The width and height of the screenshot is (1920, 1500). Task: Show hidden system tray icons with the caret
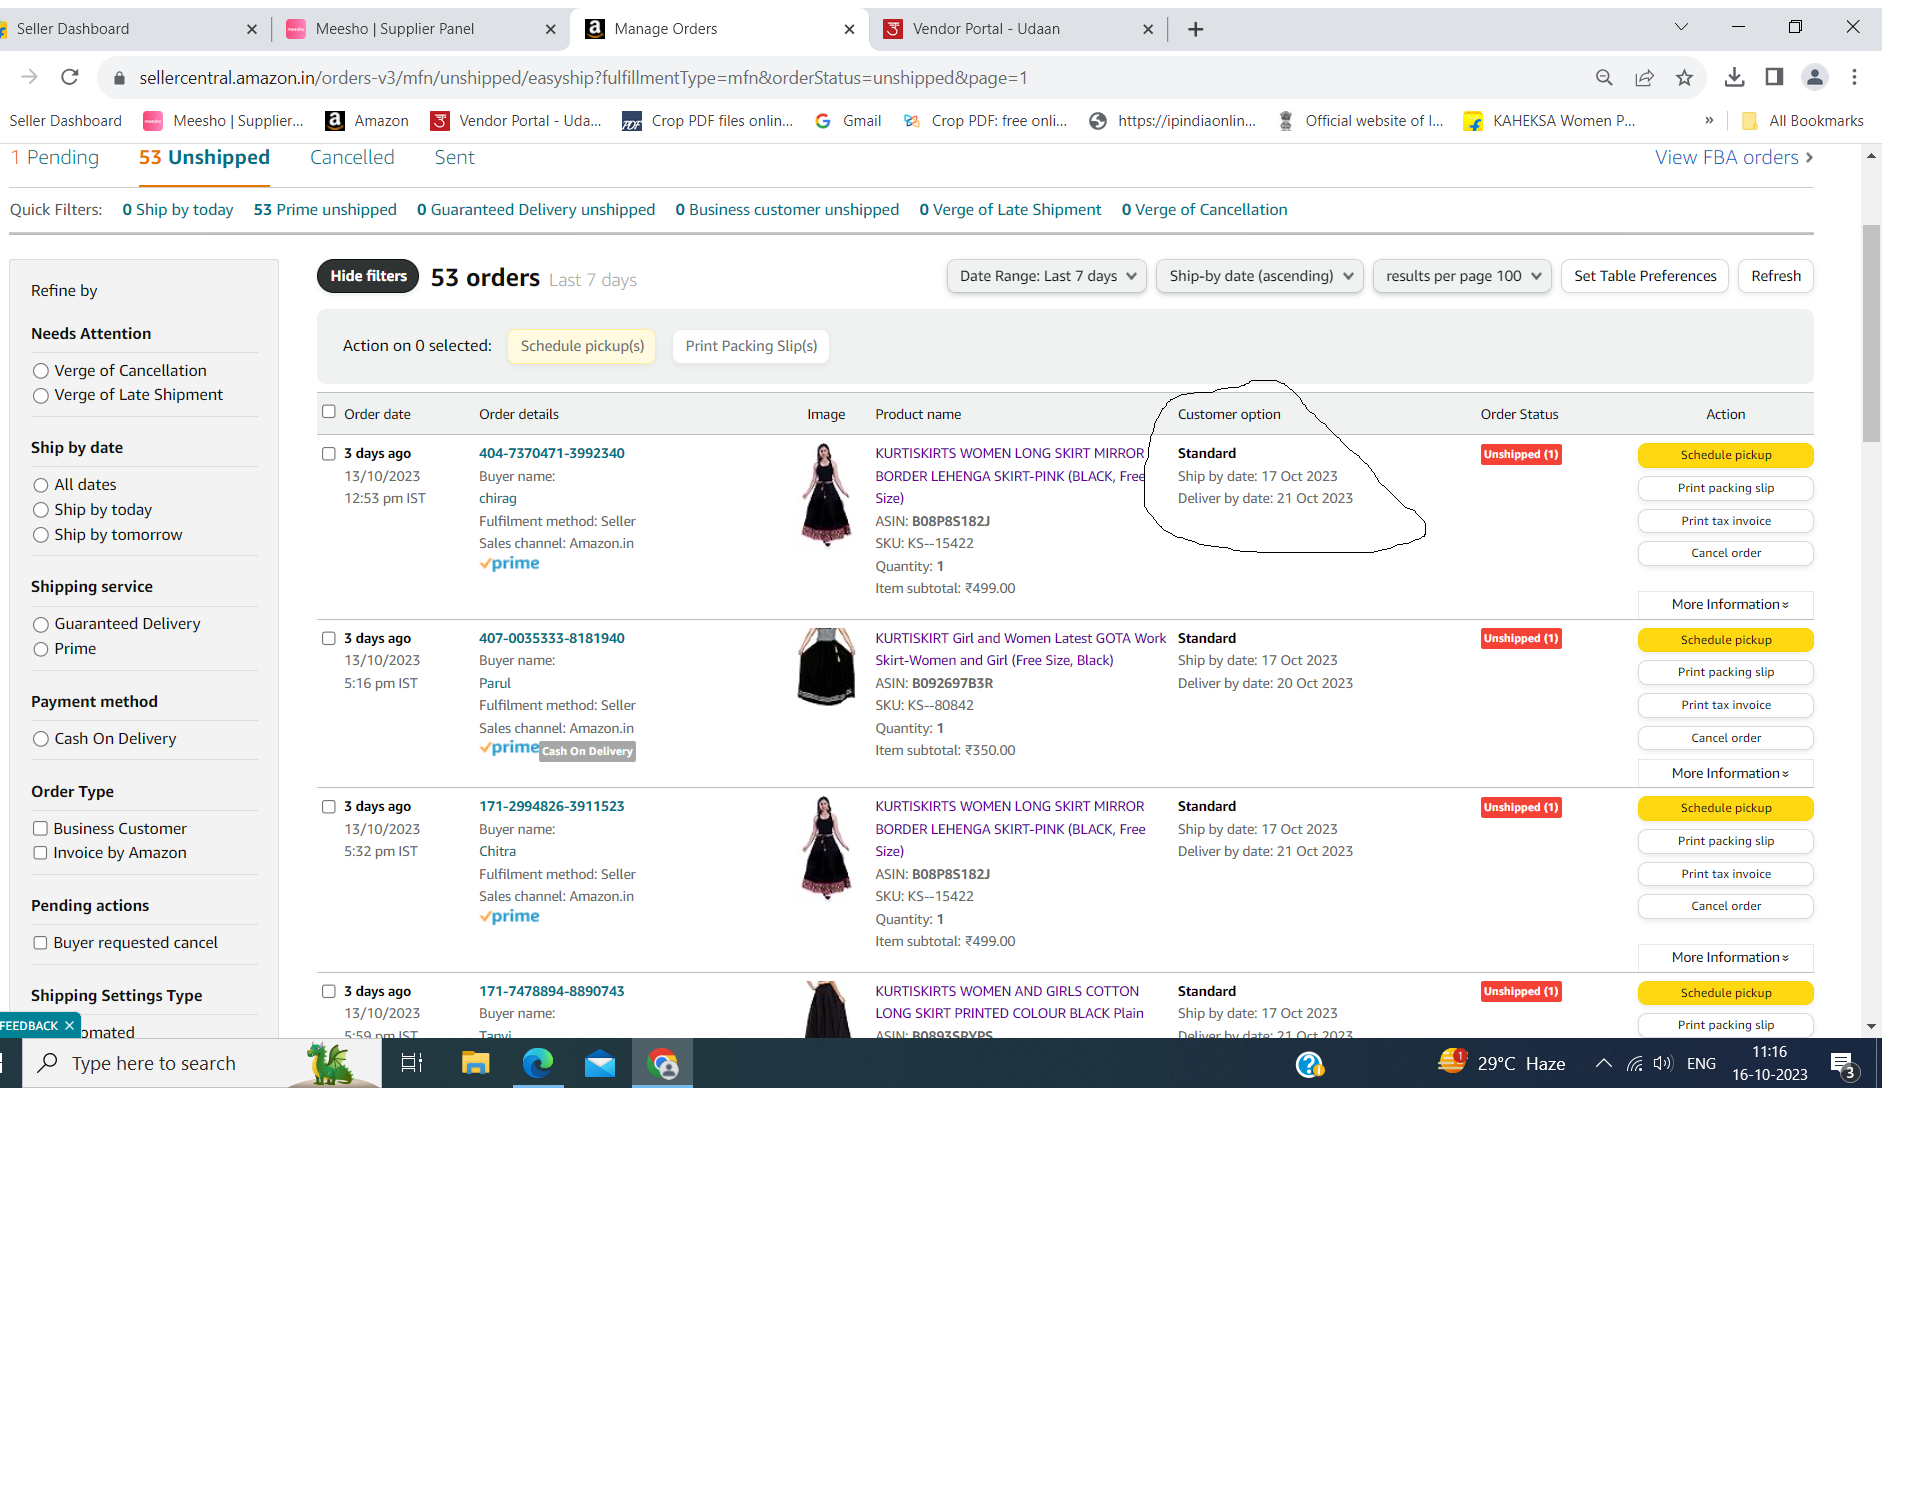pos(1603,1064)
